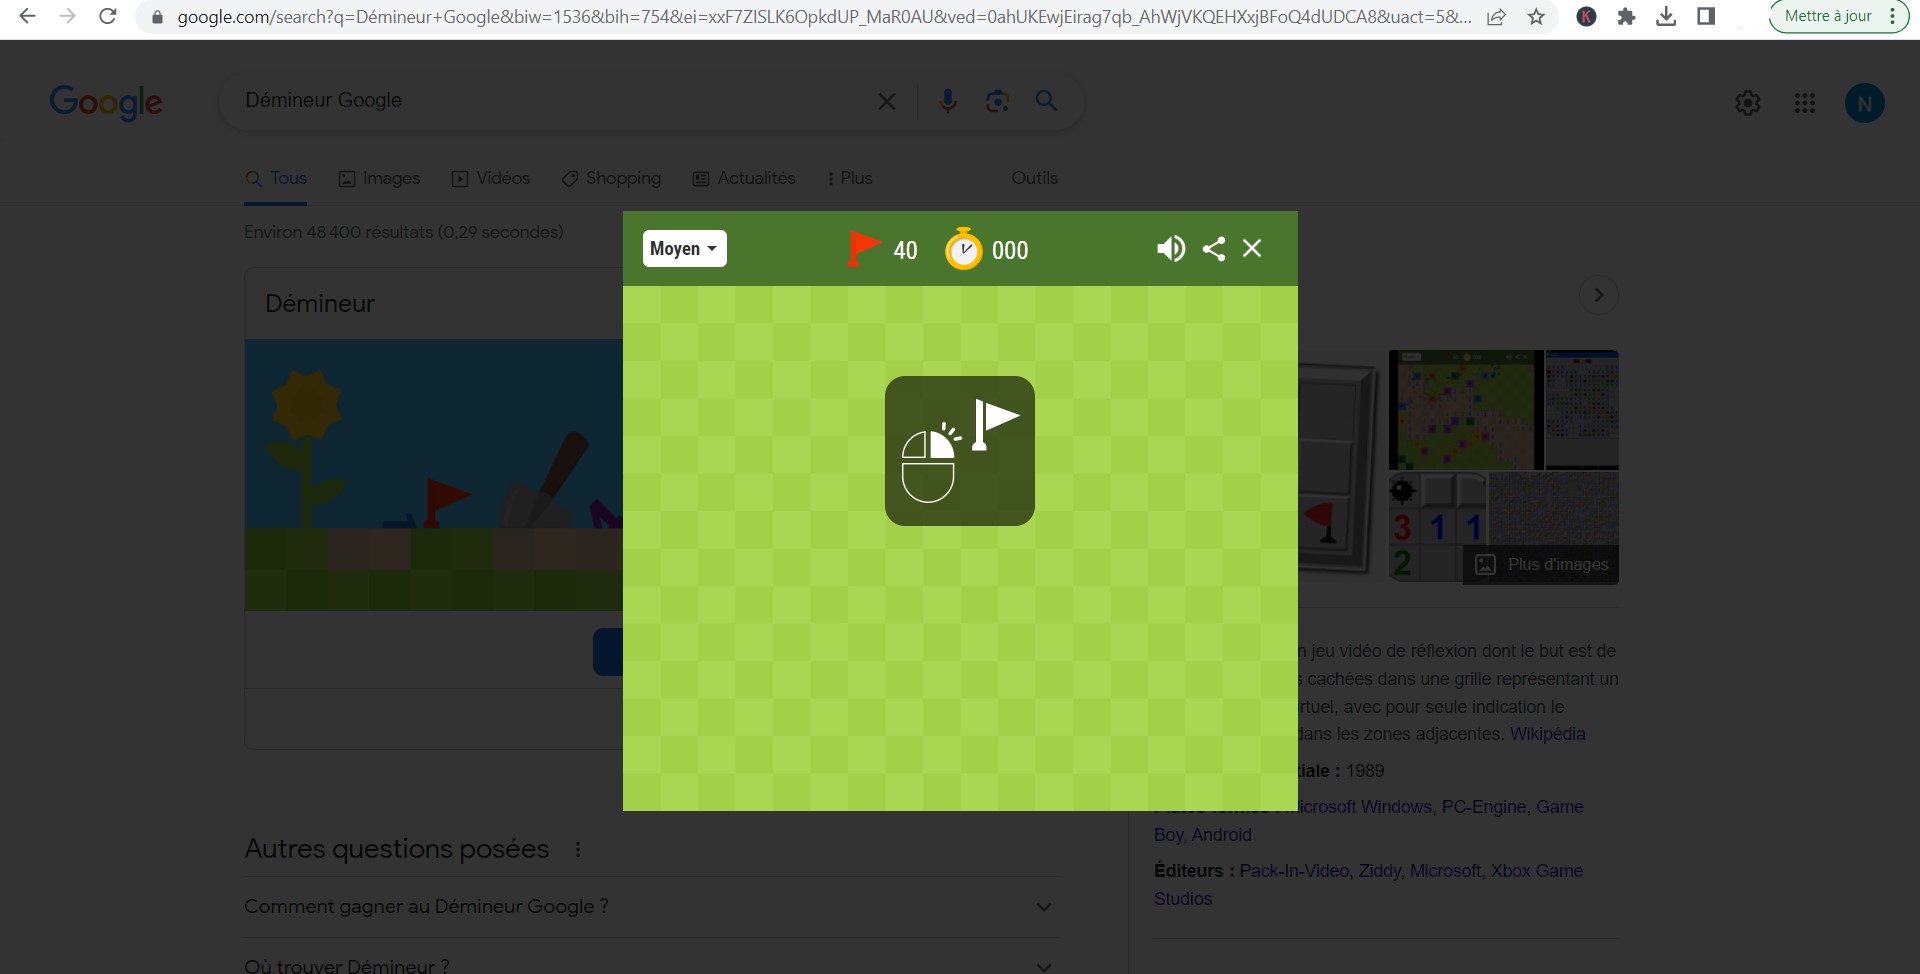Open the Moyen difficulty dropdown
The width and height of the screenshot is (1920, 974).
684,249
